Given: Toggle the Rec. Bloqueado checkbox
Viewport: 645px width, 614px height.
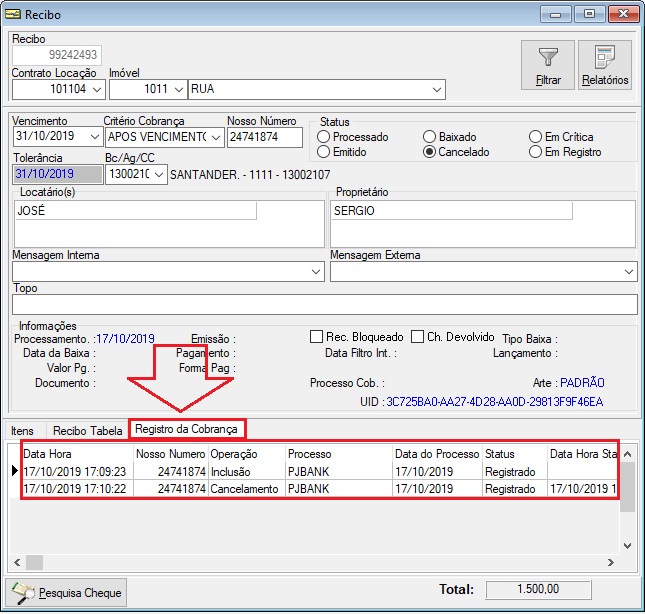Looking at the screenshot, I should coord(317,337).
